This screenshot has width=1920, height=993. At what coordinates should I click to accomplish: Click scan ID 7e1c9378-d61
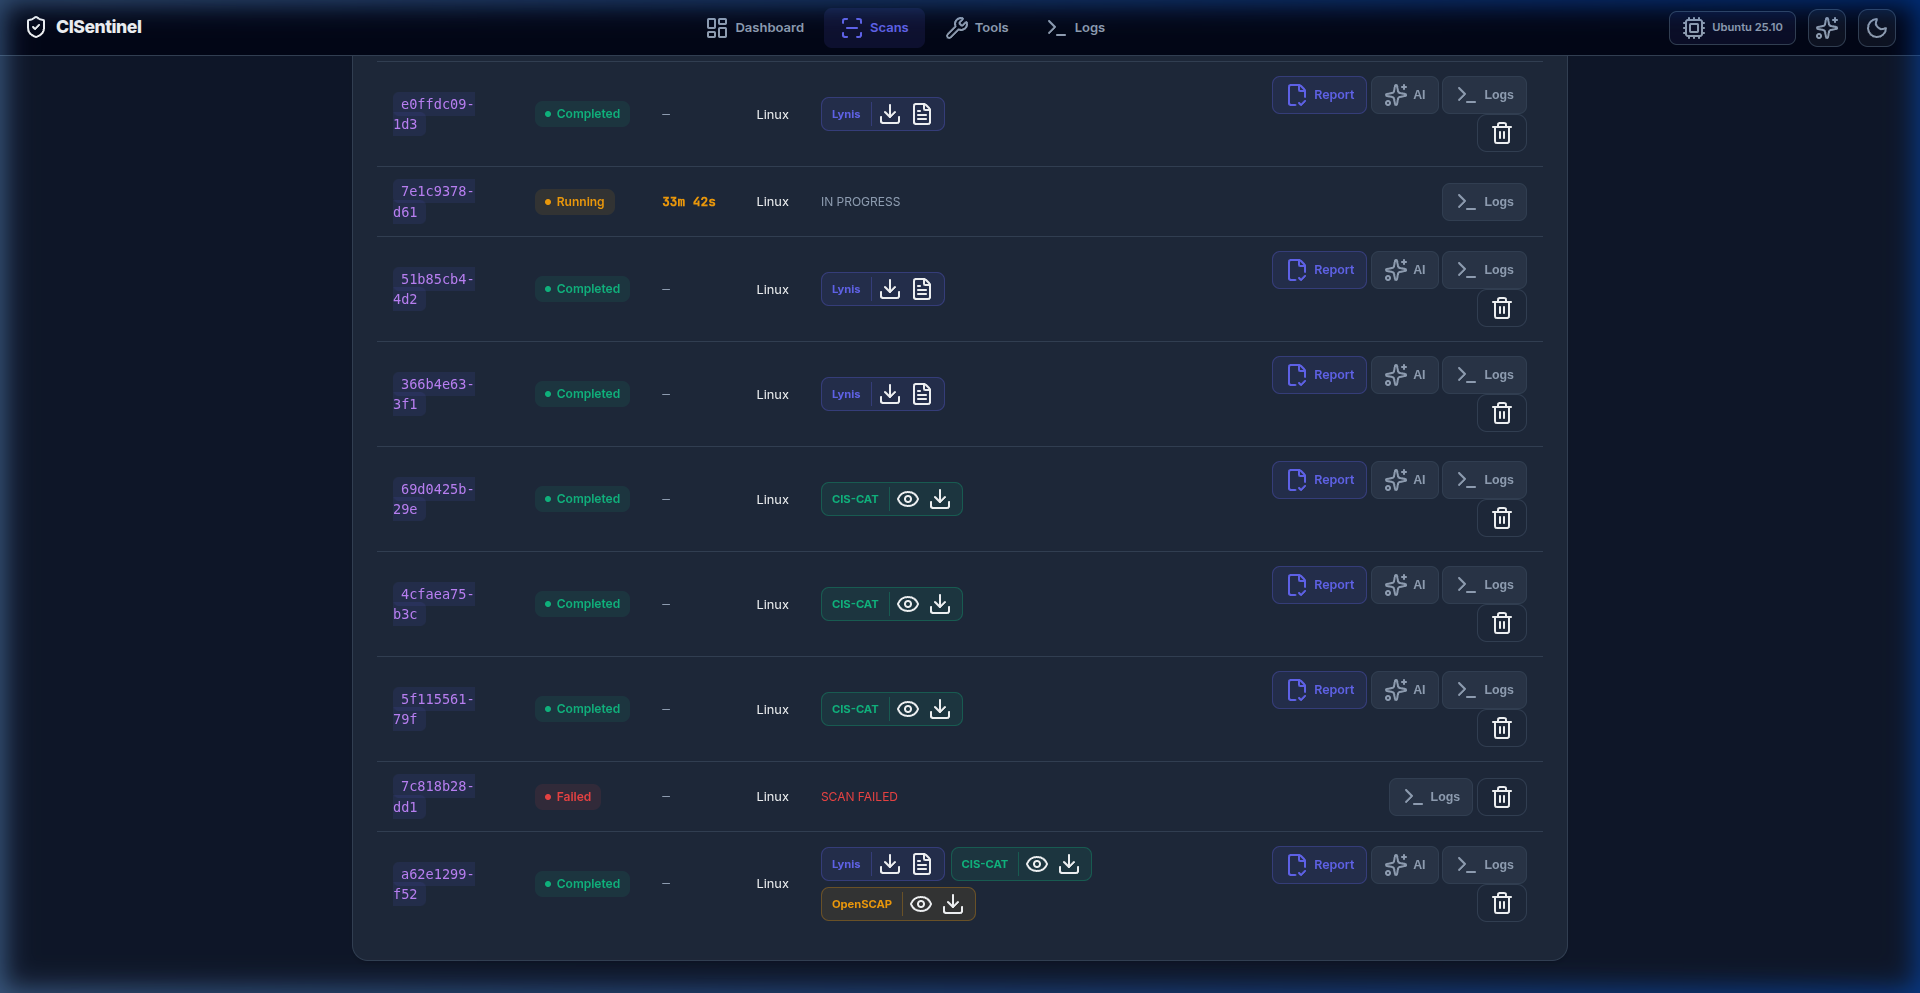tap(433, 202)
